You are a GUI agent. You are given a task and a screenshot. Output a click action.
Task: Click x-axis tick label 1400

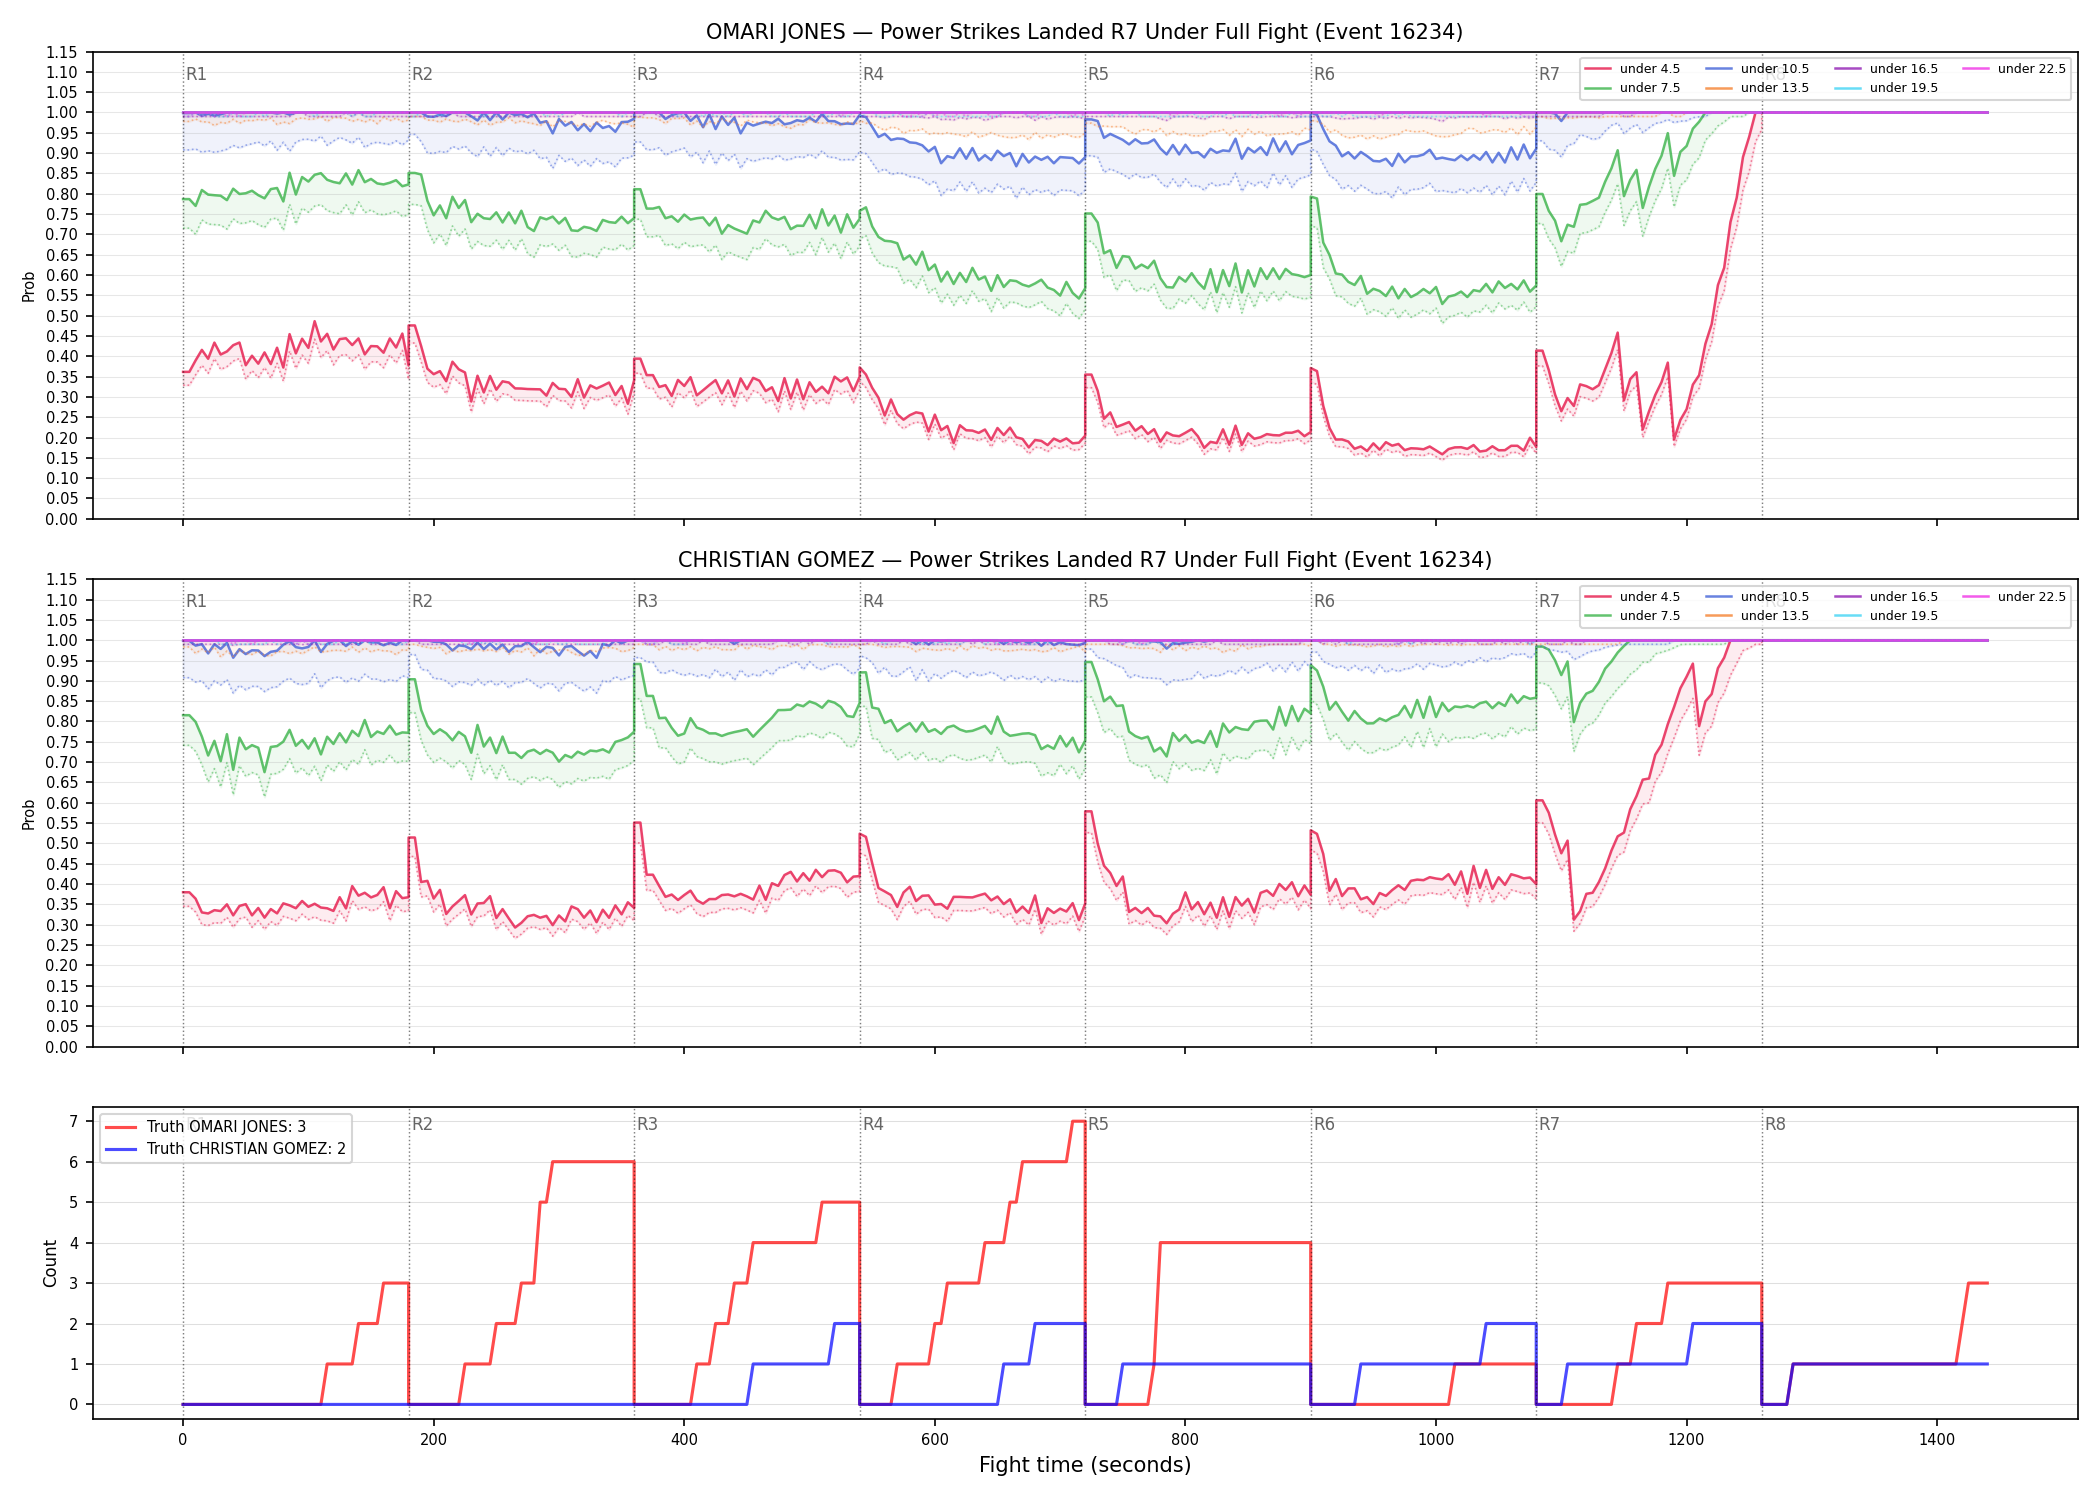click(1937, 1440)
